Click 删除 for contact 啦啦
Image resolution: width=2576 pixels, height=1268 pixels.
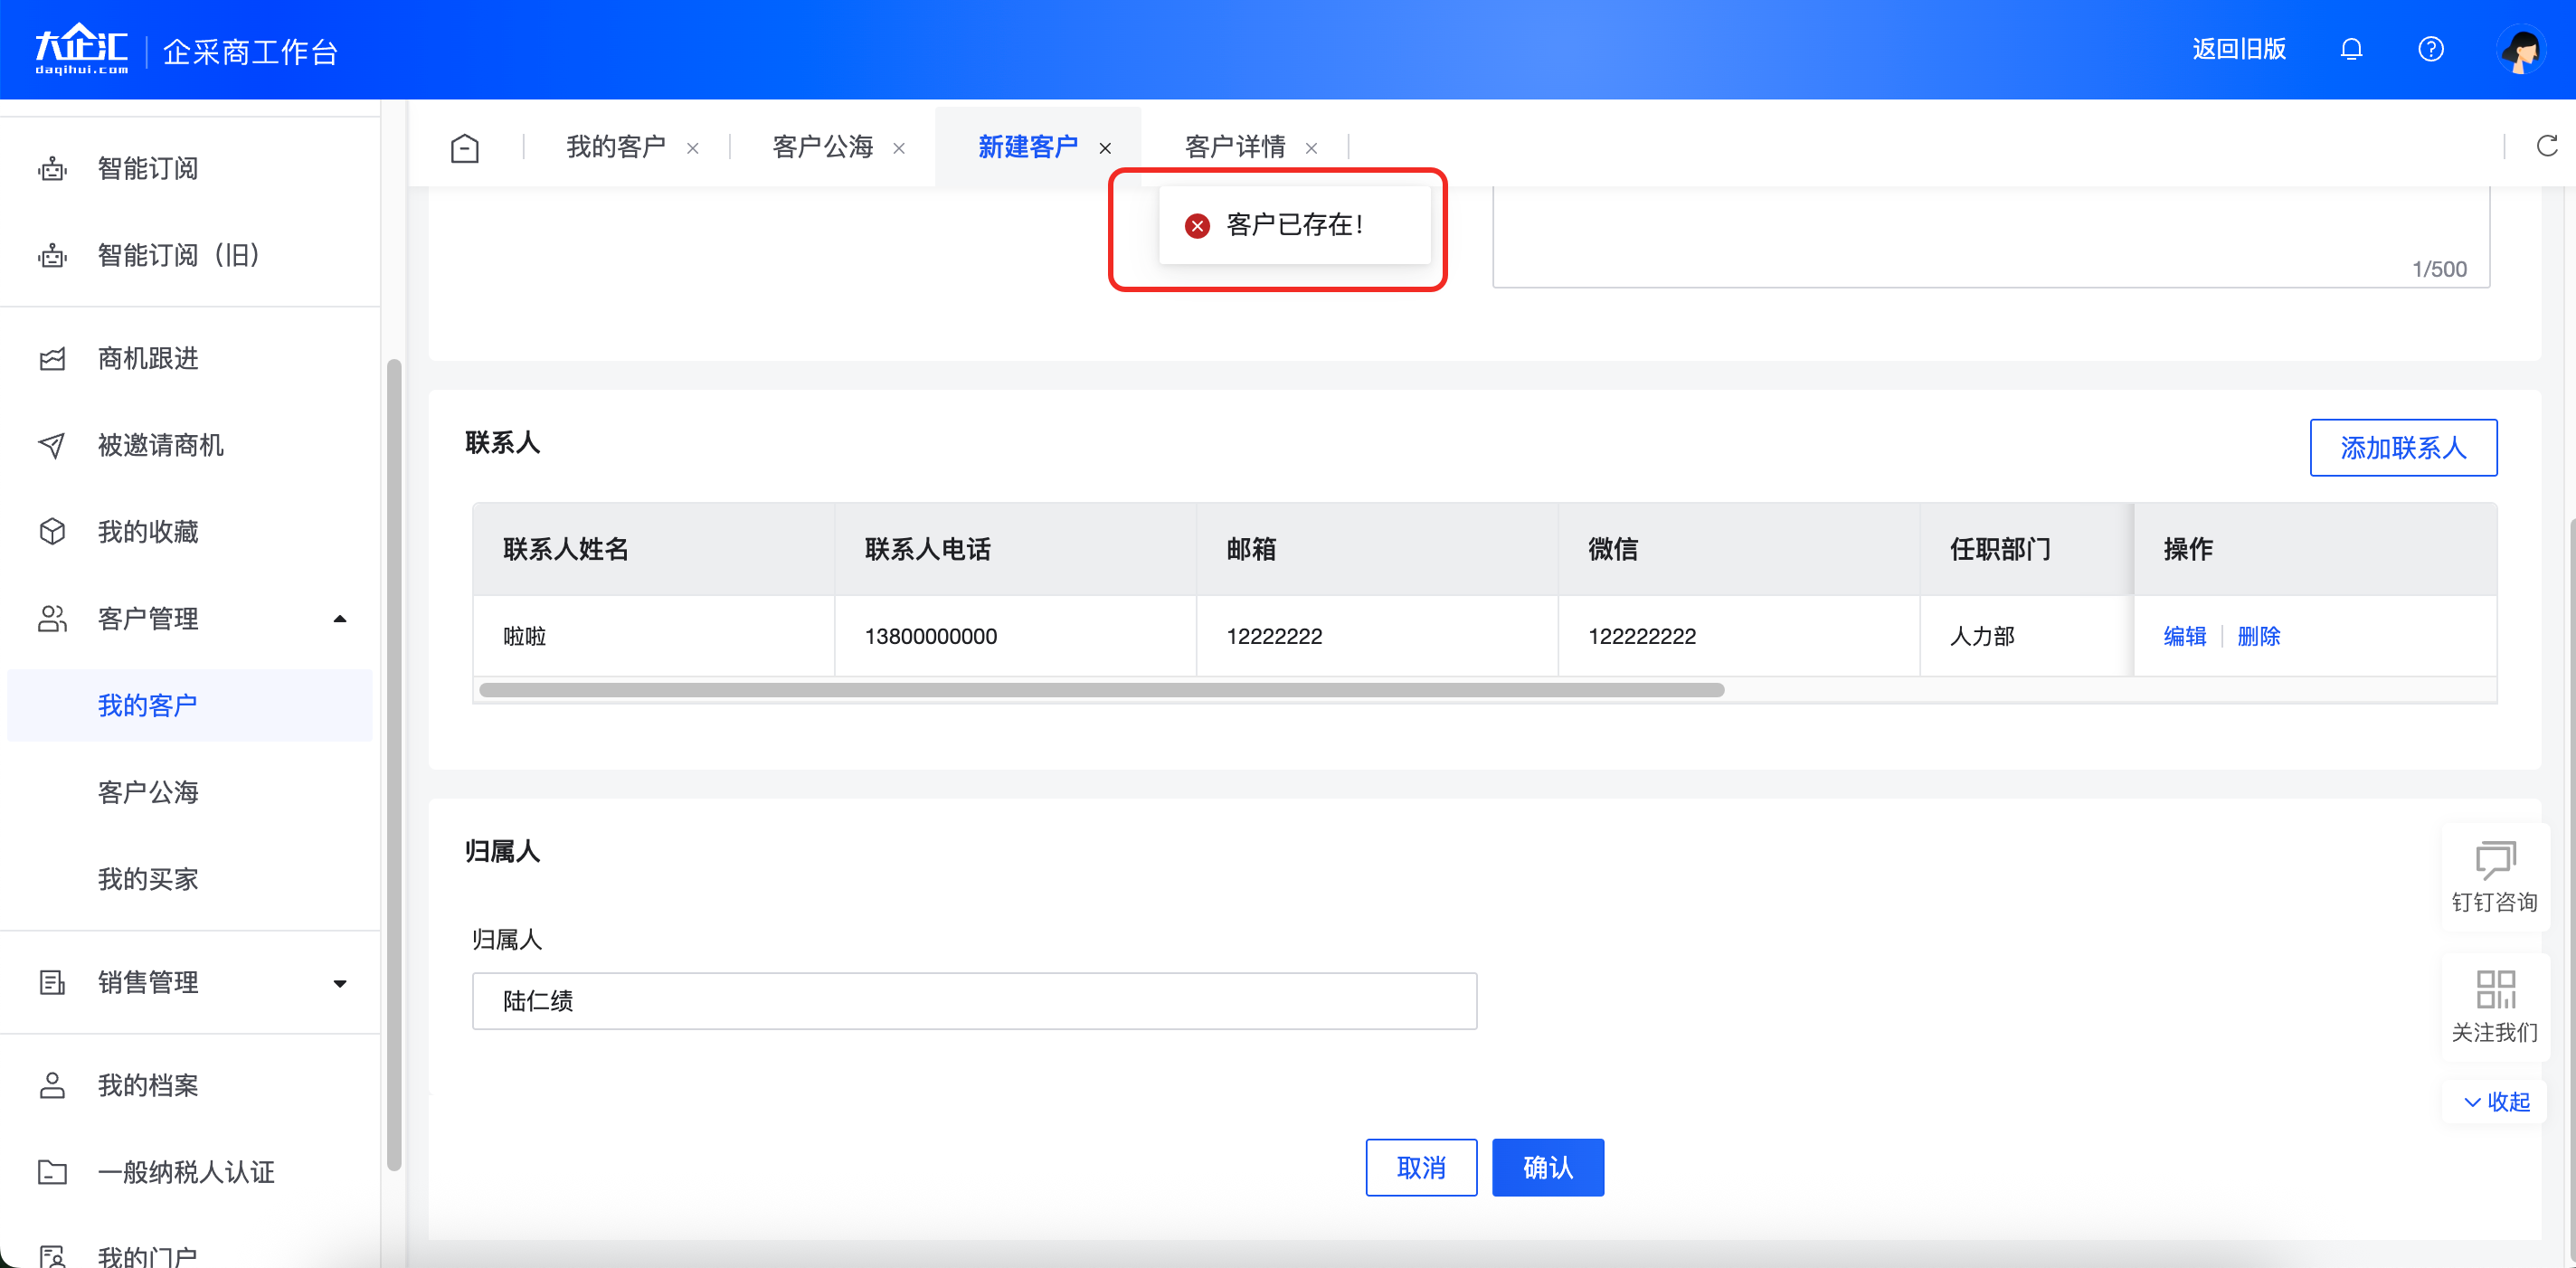[2258, 636]
